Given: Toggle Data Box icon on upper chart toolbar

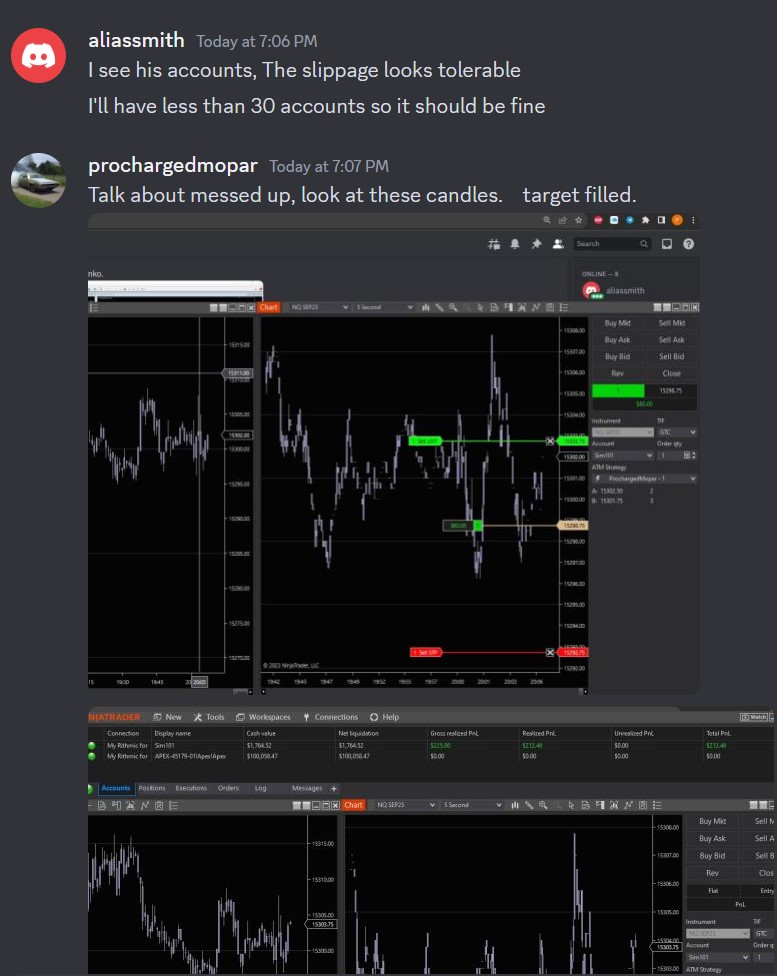Looking at the screenshot, I should 494,307.
